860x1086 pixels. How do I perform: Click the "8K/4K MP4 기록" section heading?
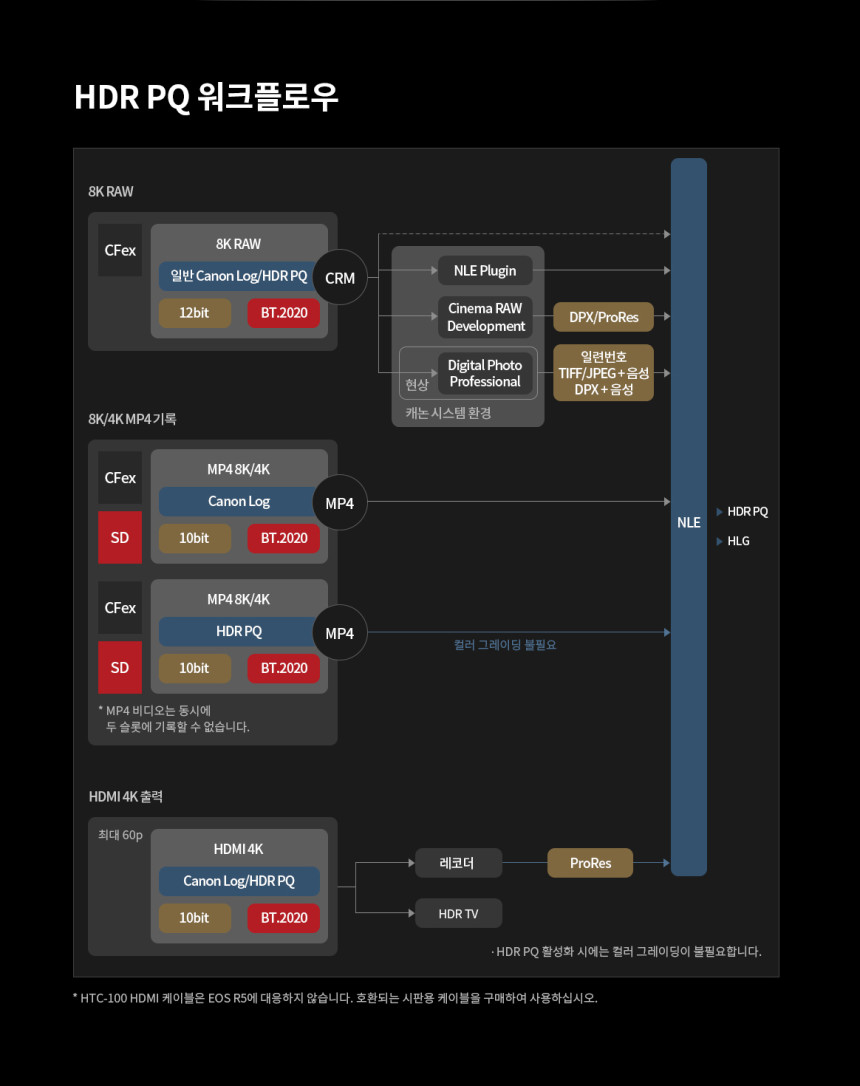tap(132, 419)
